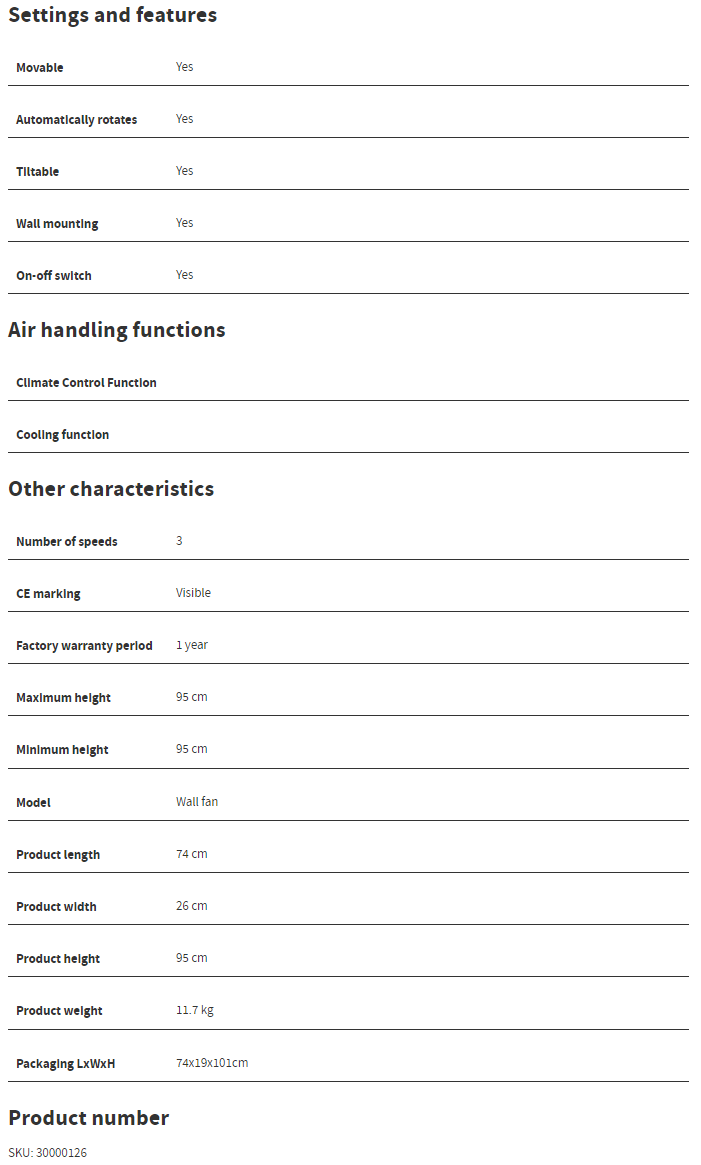
Task: Click the 'Maximum height' label
Action: pos(63,698)
